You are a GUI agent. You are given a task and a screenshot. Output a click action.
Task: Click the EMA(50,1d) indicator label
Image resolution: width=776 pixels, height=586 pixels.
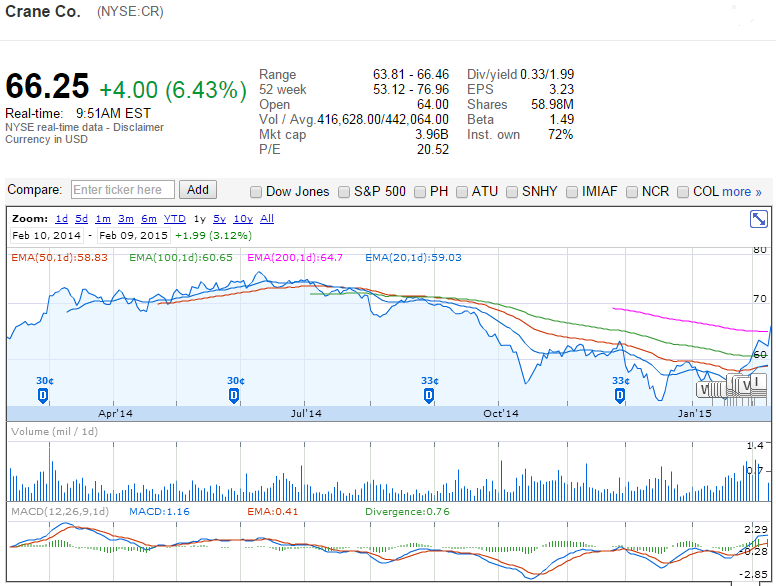pos(59,257)
